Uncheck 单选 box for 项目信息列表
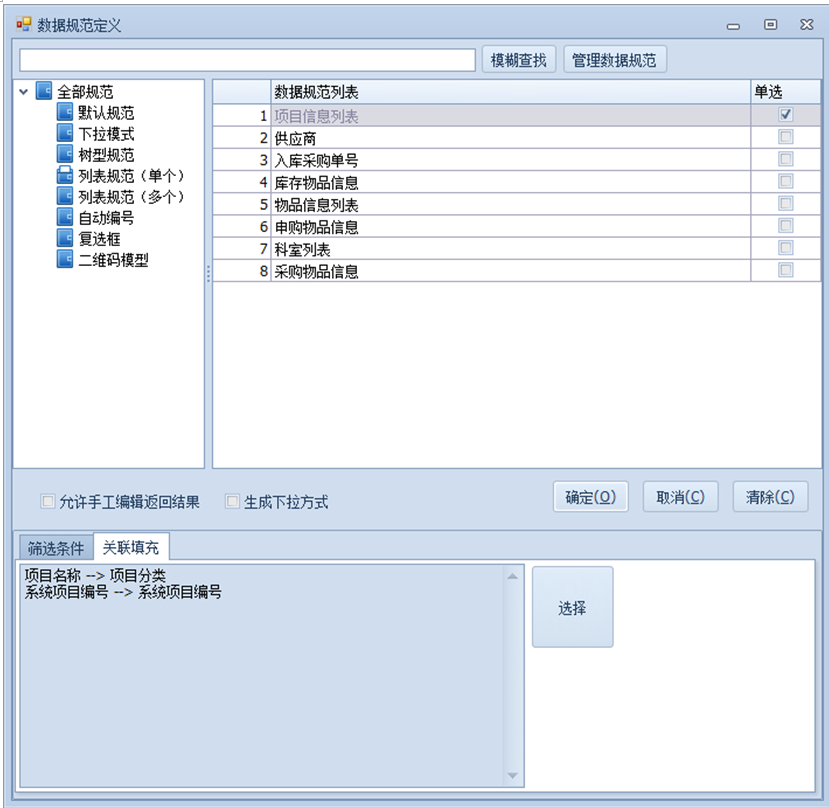This screenshot has height=808, width=829. pyautogui.click(x=786, y=115)
